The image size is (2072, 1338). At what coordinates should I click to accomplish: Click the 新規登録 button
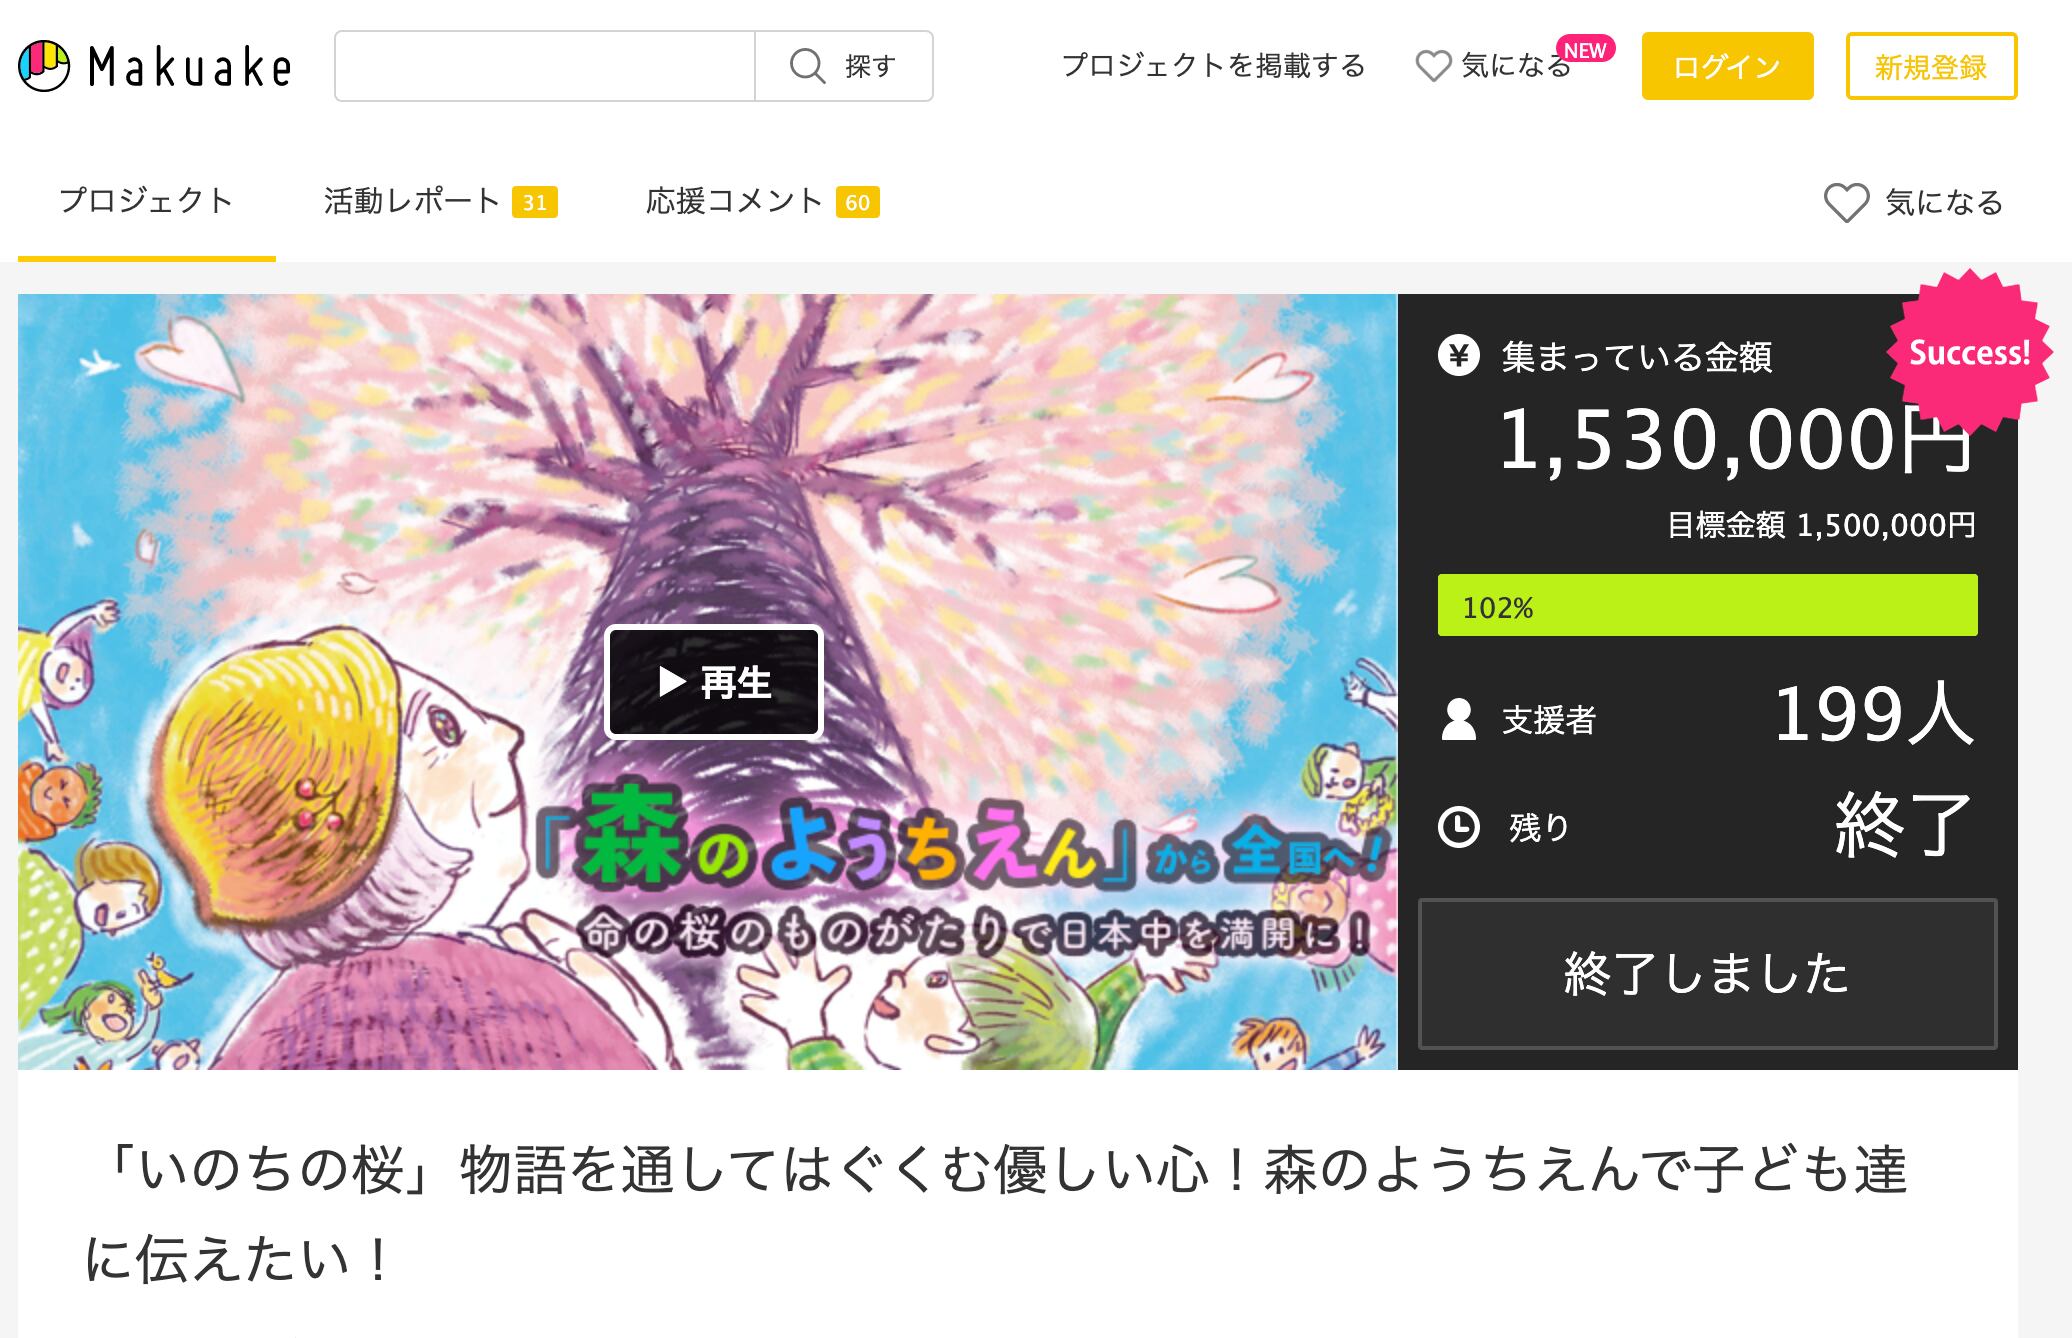point(1931,66)
